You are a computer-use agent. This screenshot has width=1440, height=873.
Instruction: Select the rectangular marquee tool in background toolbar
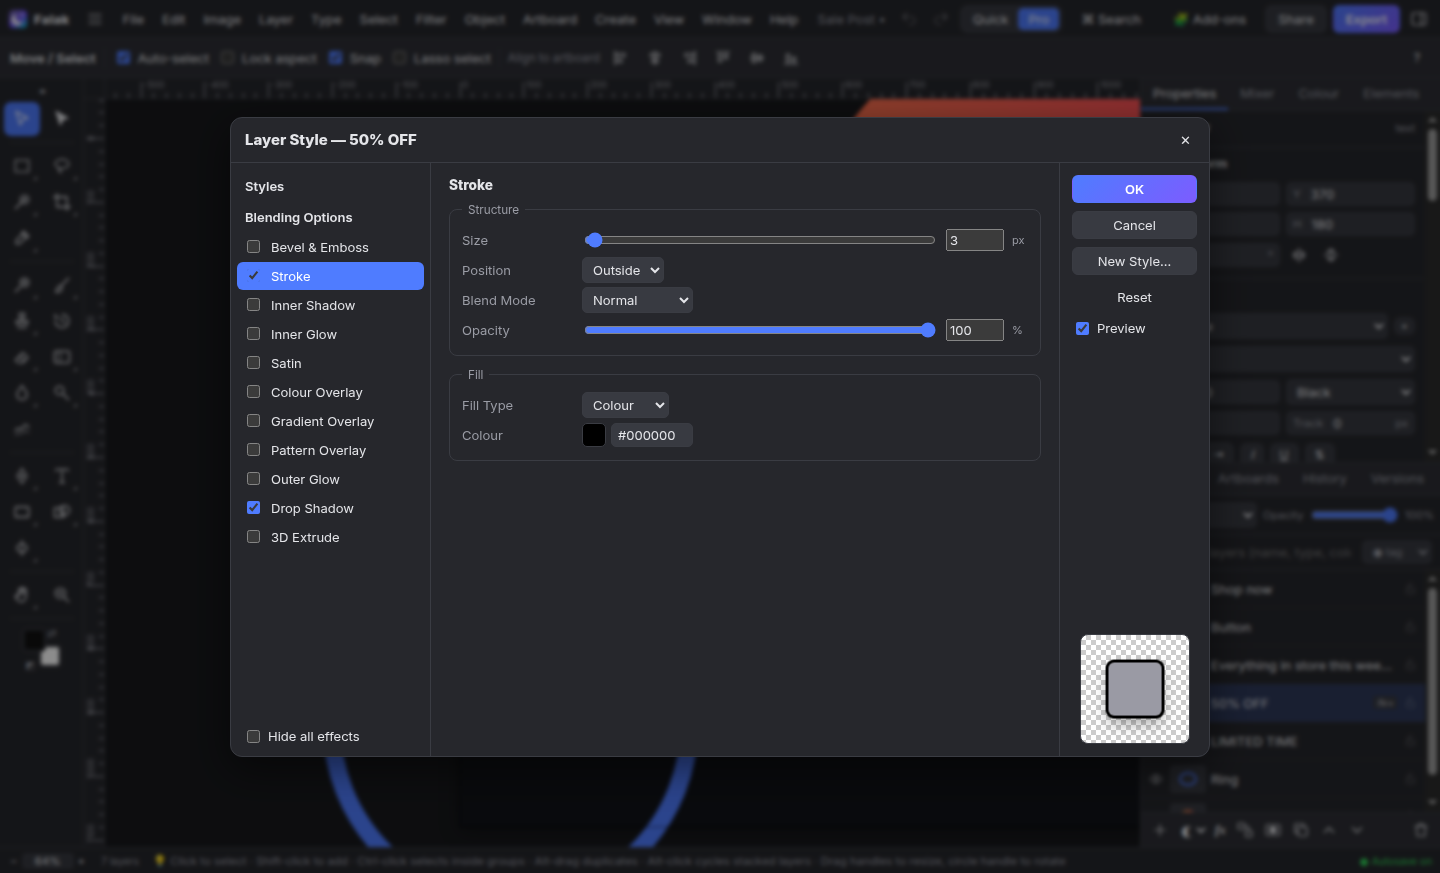pyautogui.click(x=22, y=165)
